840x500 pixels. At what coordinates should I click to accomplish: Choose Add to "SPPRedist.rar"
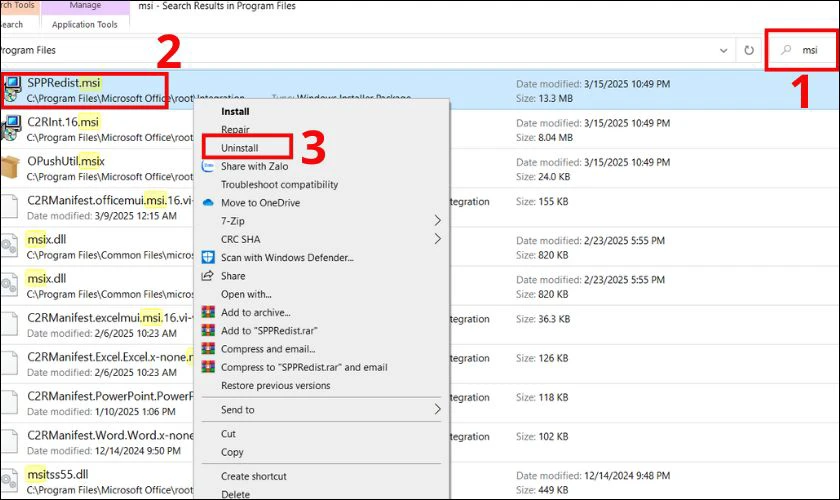(x=269, y=331)
